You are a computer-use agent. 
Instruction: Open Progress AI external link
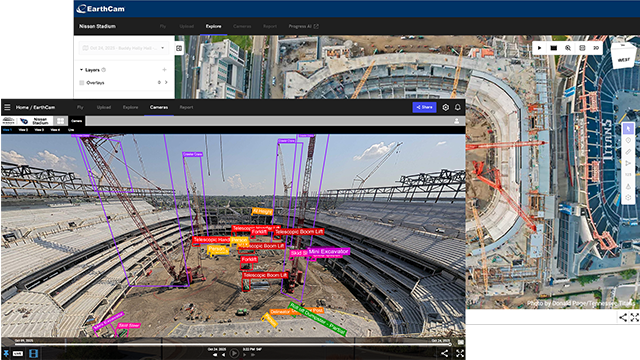point(303,26)
